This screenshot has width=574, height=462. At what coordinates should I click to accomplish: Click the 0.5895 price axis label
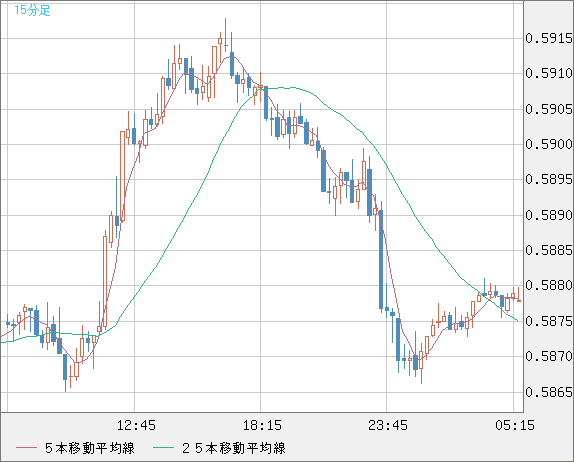(549, 179)
